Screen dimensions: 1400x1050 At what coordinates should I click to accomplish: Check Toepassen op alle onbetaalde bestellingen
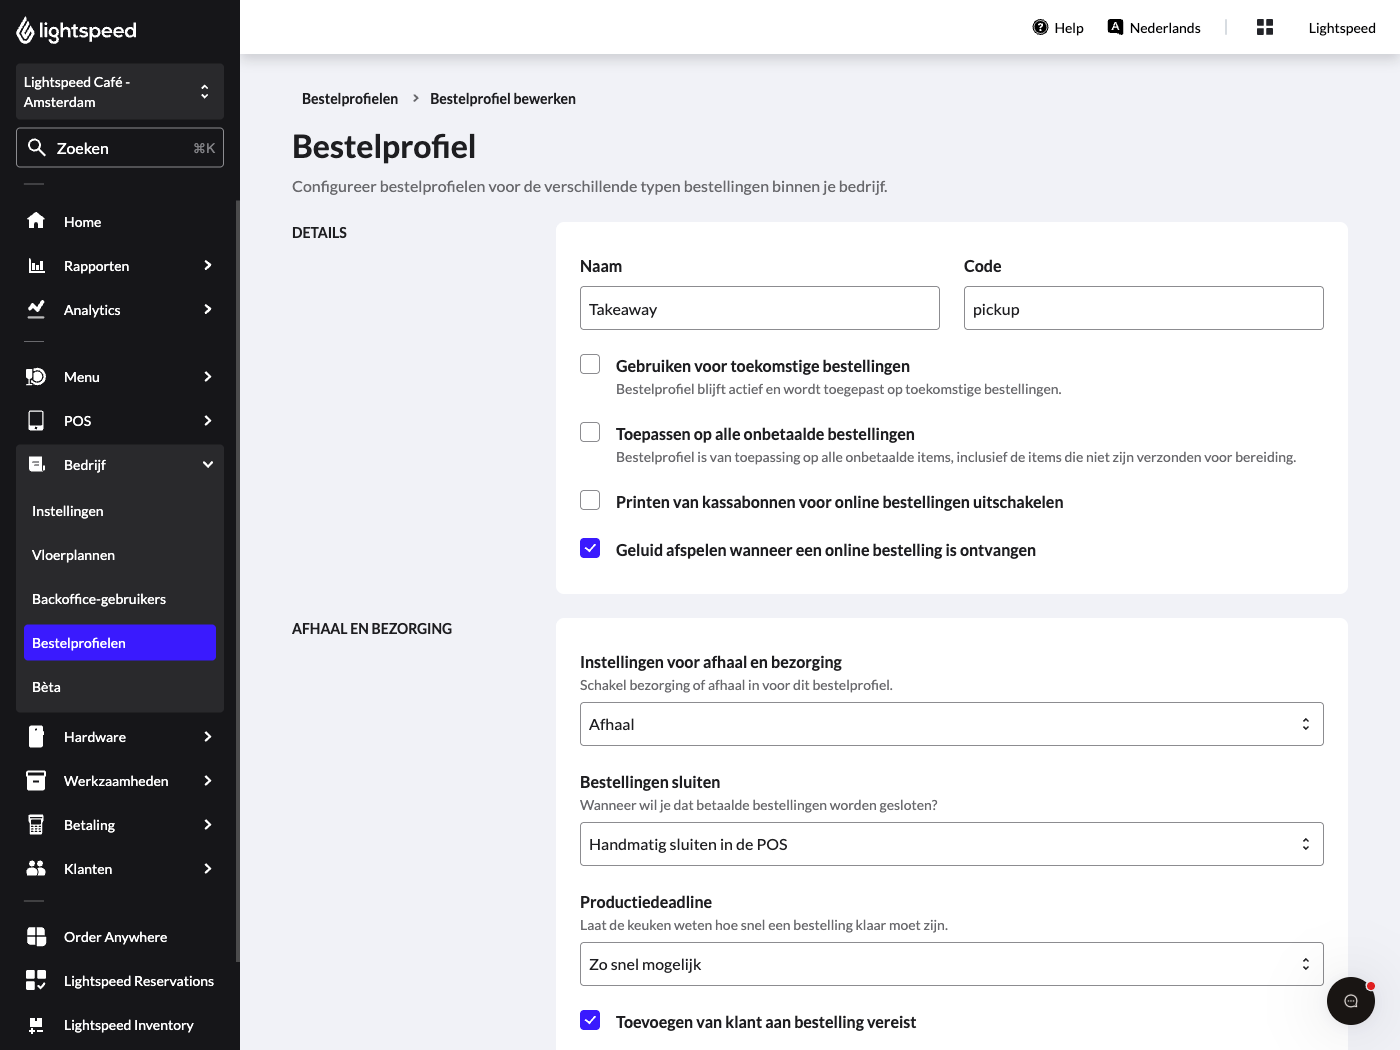(590, 432)
